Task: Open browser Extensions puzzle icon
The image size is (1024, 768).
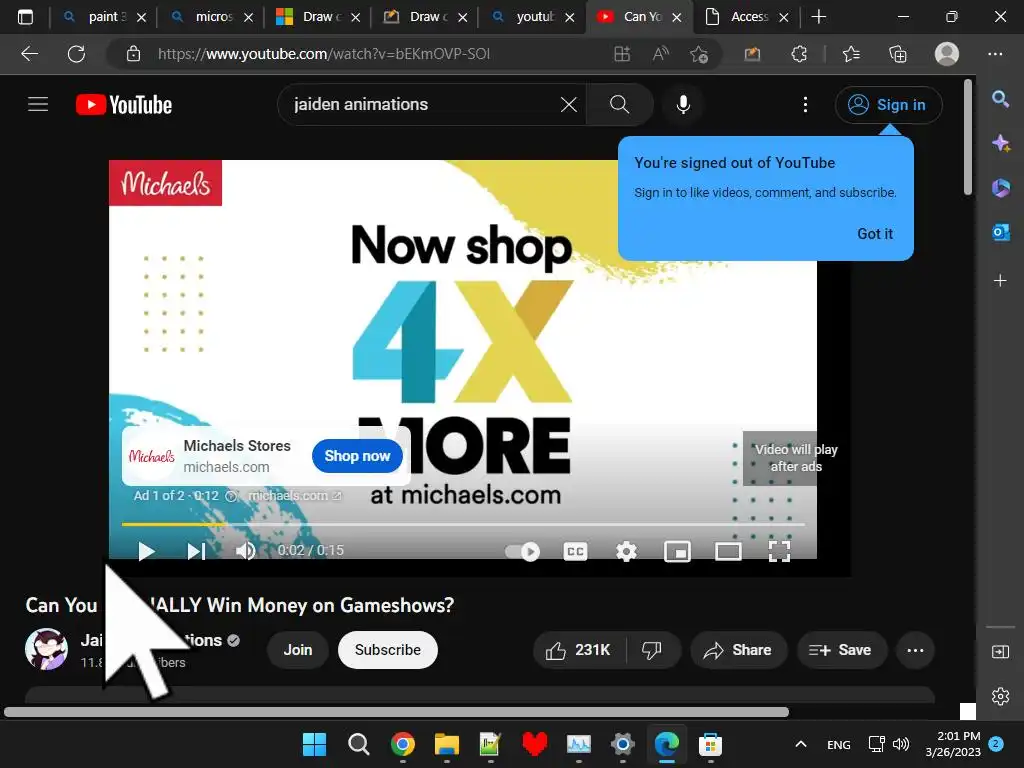Action: point(799,54)
